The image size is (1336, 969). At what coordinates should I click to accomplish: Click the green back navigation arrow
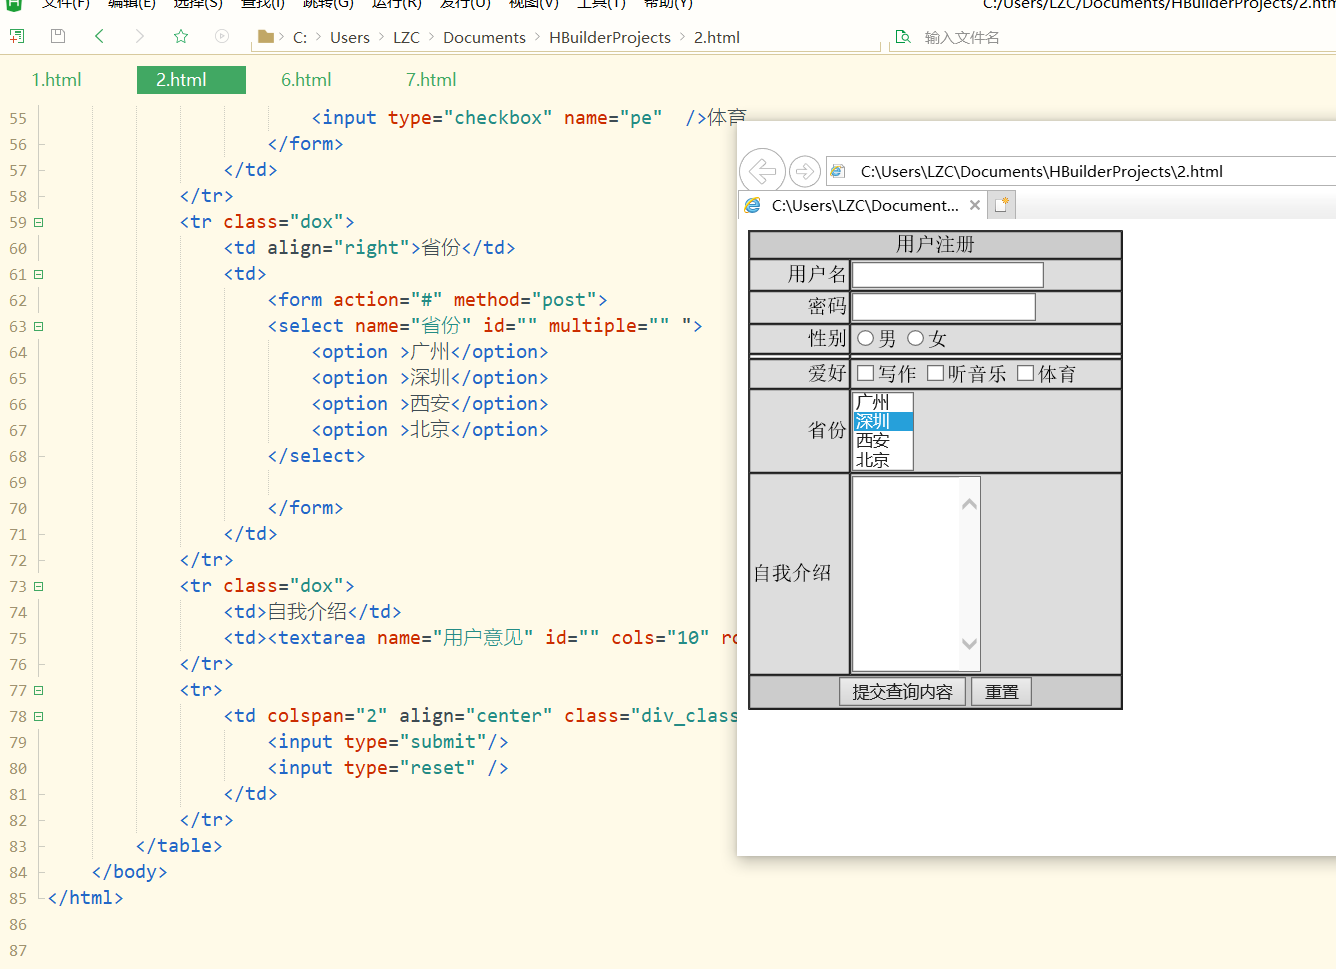point(99,37)
